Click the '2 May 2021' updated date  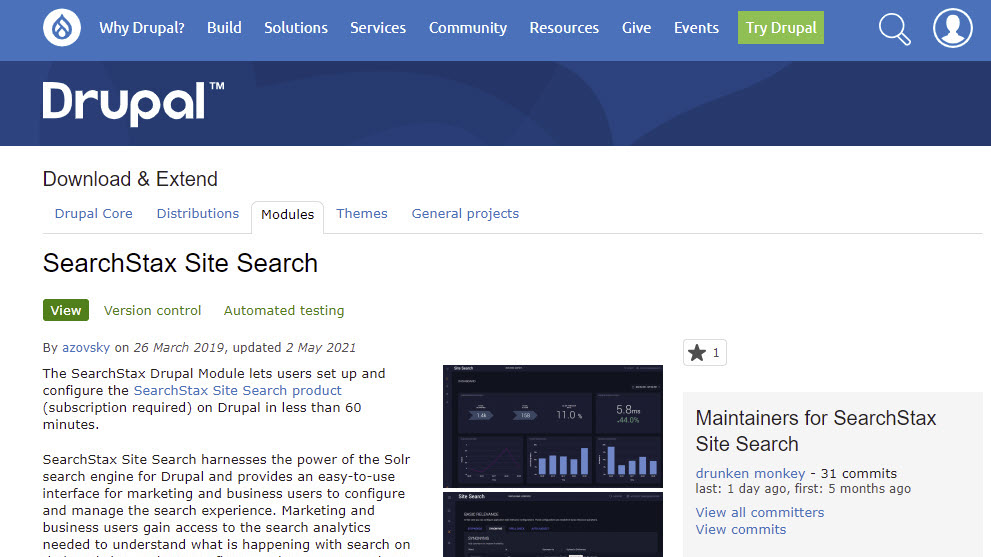tap(320, 347)
